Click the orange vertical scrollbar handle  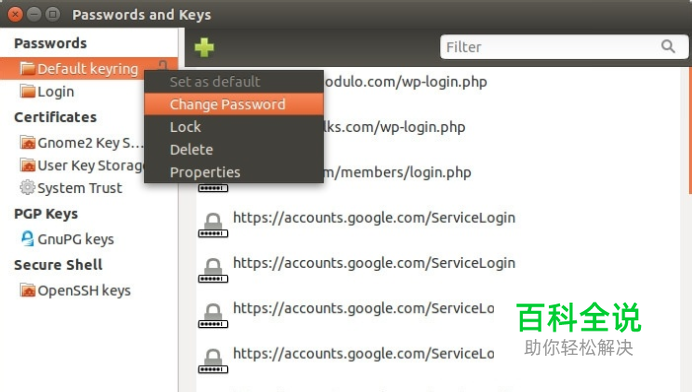690,131
